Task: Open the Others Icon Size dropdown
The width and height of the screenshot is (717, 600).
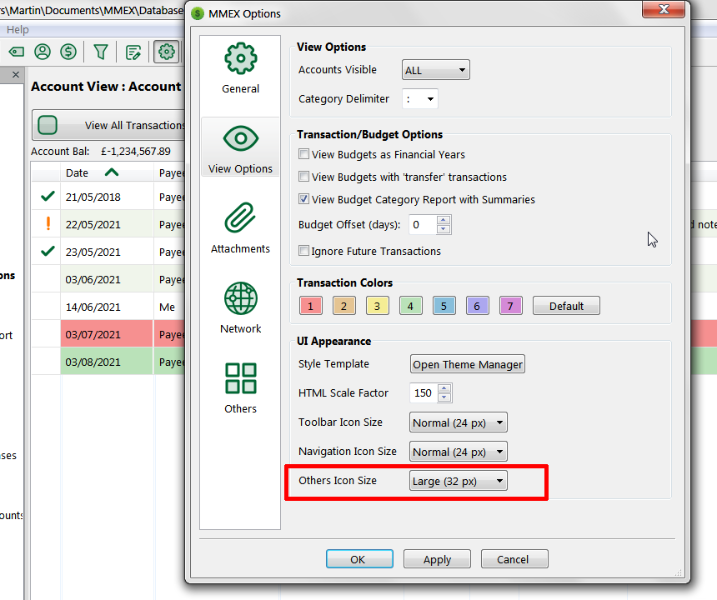Action: click(x=458, y=481)
